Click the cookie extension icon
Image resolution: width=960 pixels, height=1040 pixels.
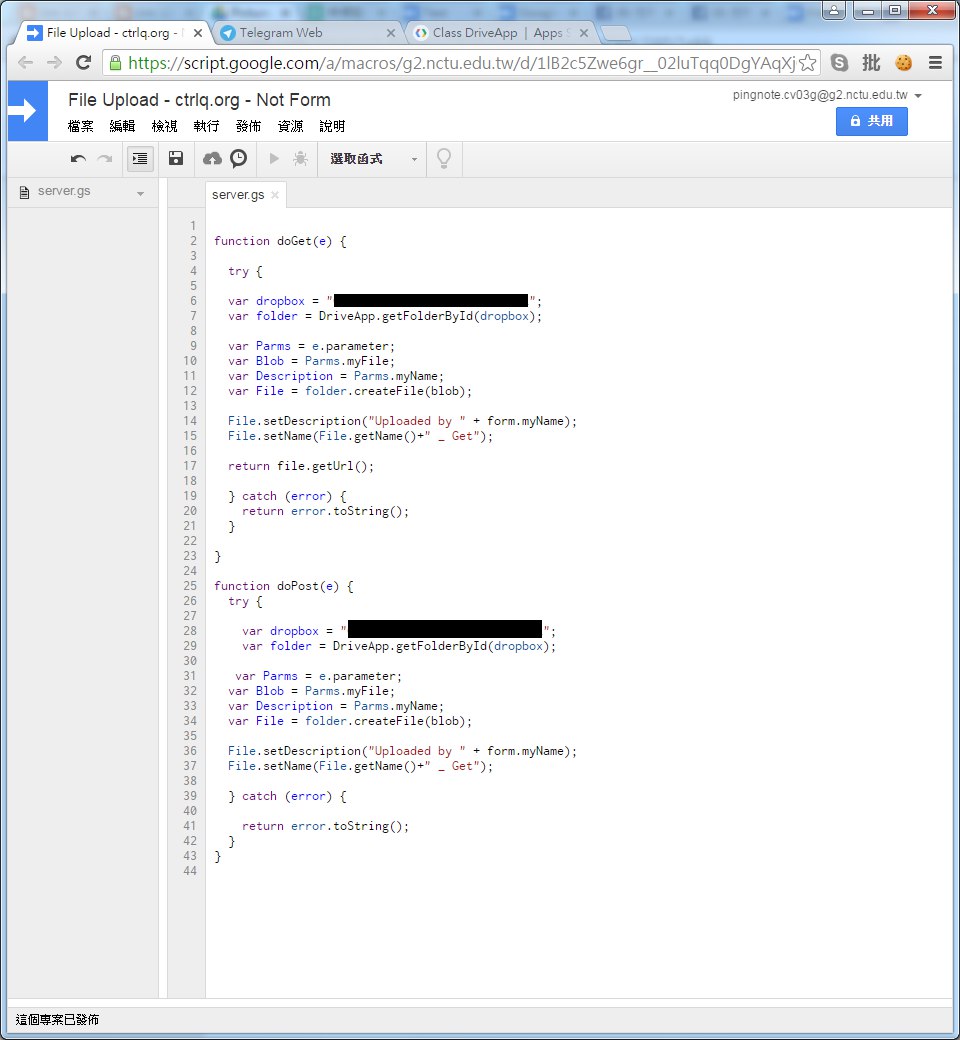pos(904,62)
